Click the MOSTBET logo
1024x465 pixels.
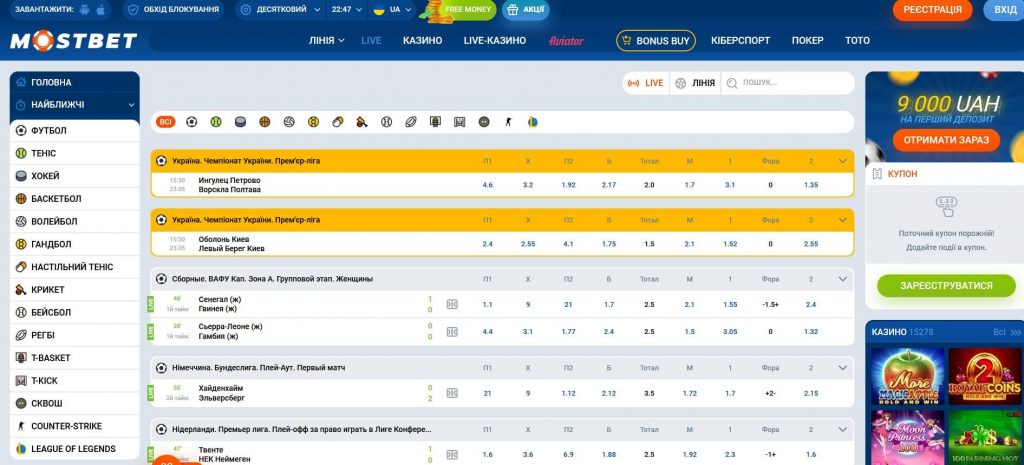click(73, 41)
